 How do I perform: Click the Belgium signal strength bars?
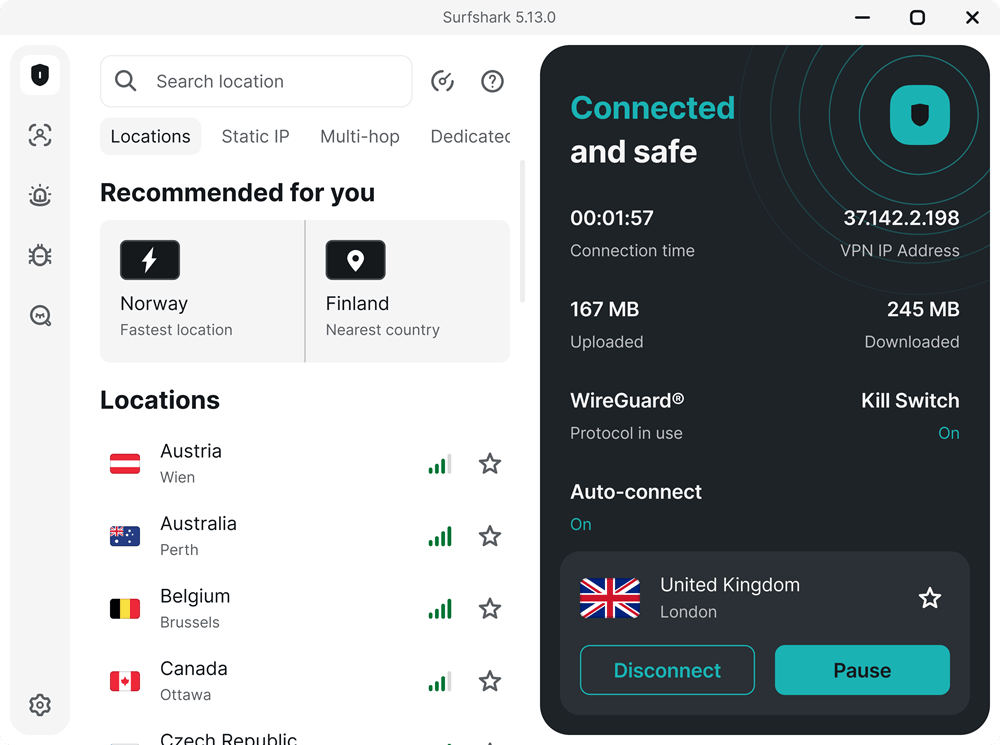pos(440,609)
